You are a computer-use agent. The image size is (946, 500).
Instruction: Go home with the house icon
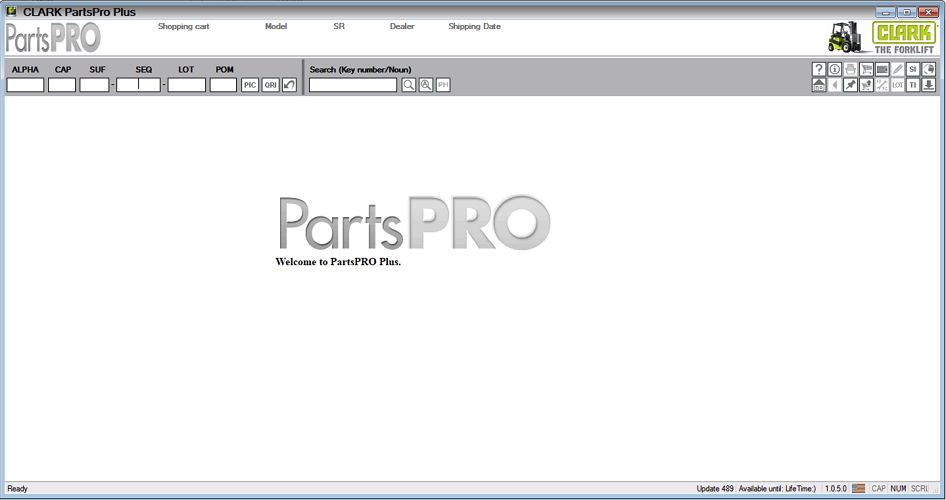[x=818, y=85]
